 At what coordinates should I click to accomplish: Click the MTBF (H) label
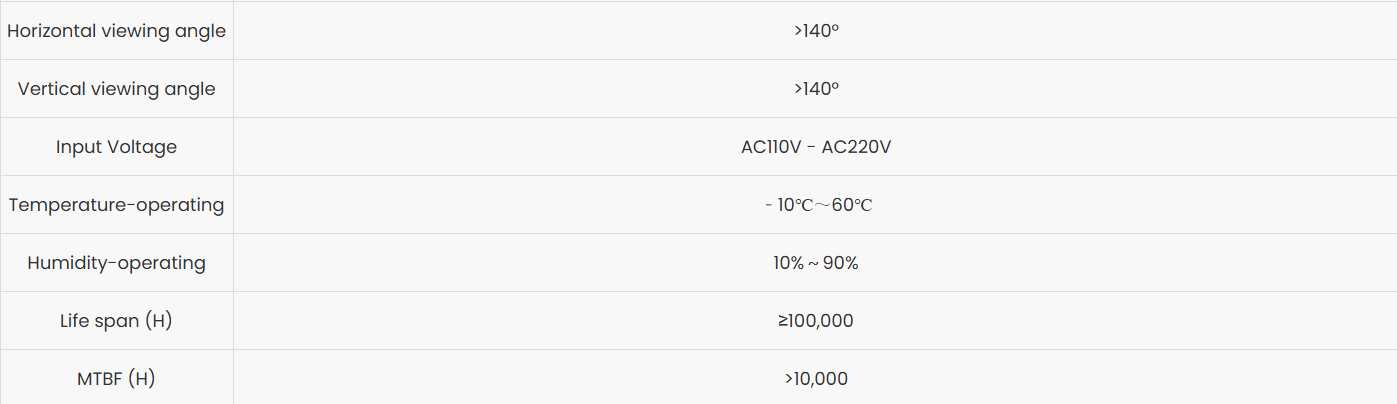(116, 379)
